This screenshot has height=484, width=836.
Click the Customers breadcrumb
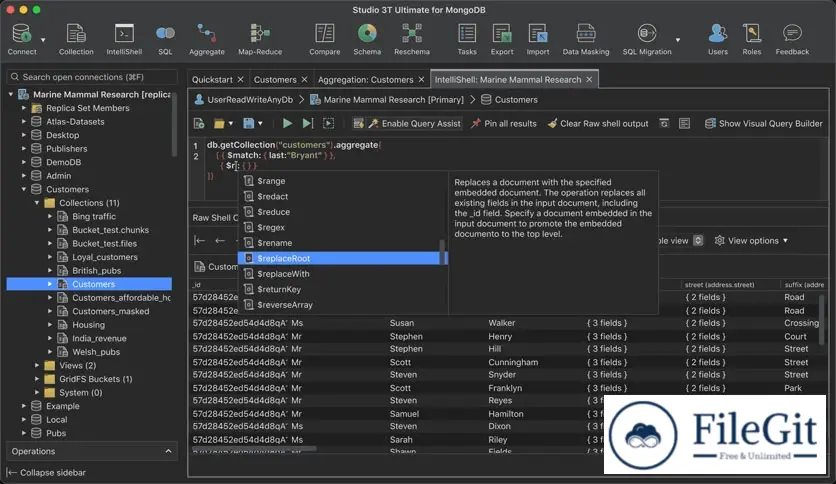pos(509,100)
